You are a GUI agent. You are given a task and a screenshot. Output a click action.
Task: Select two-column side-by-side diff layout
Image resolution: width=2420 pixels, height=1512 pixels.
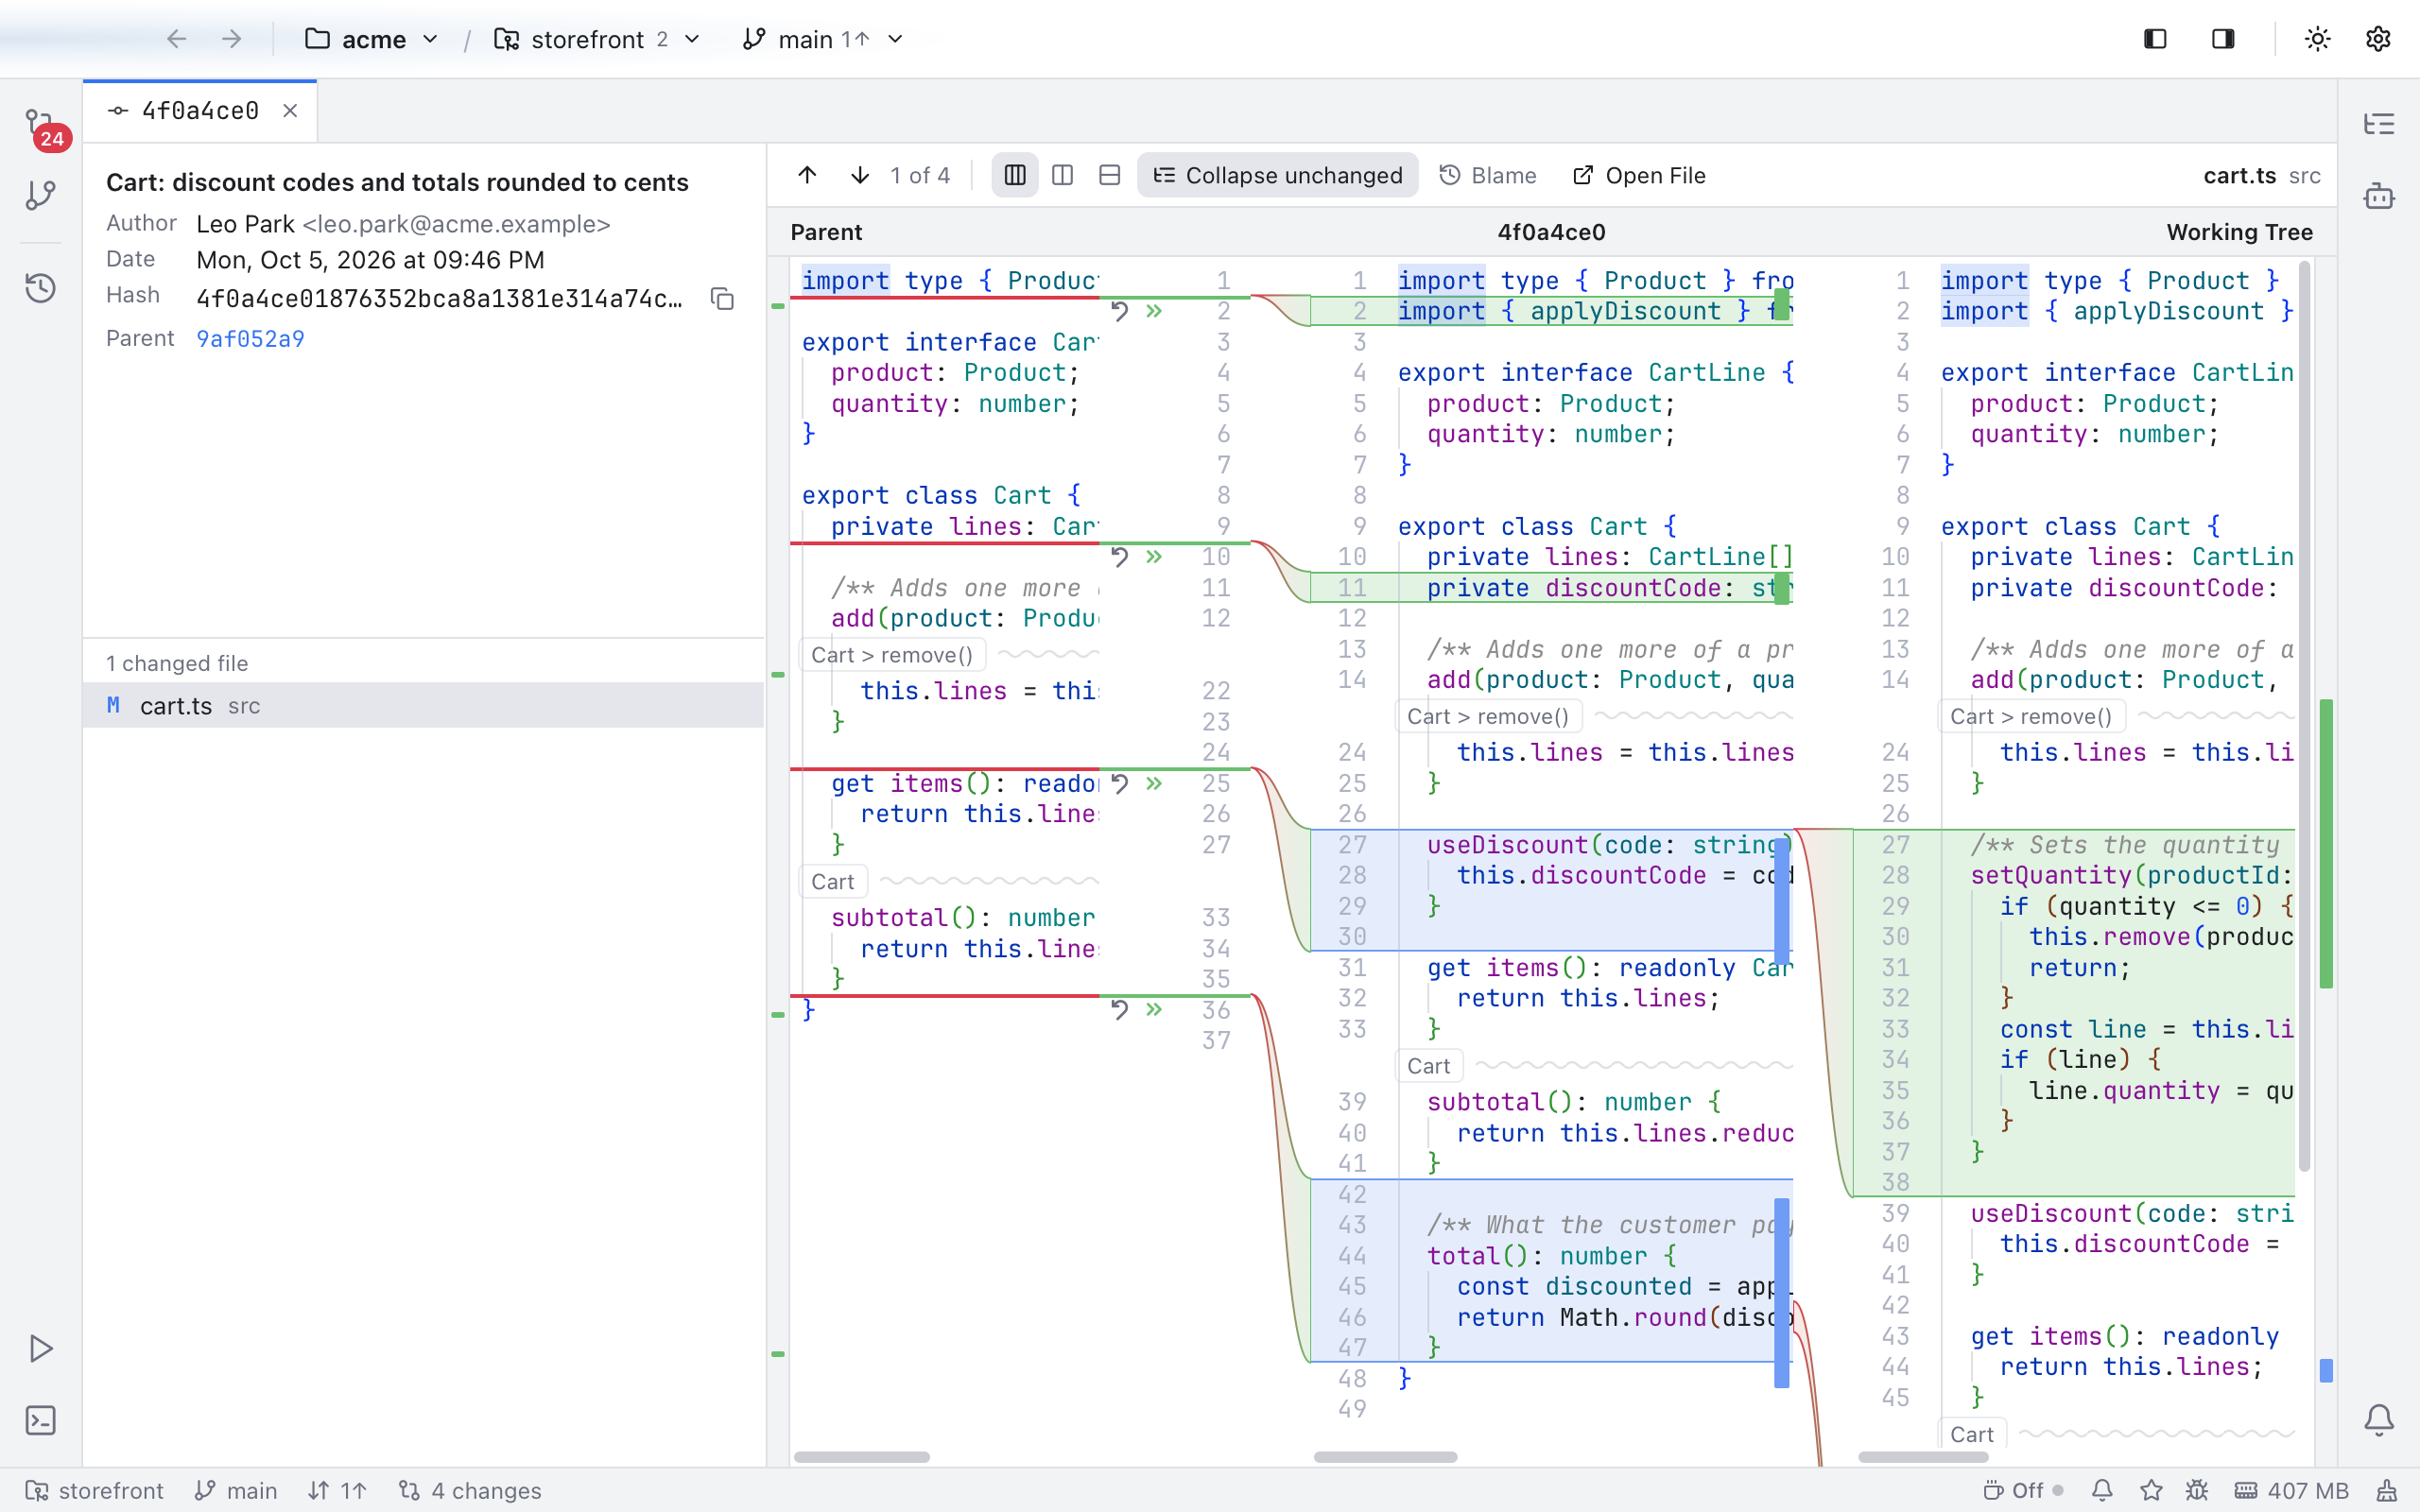(1063, 175)
